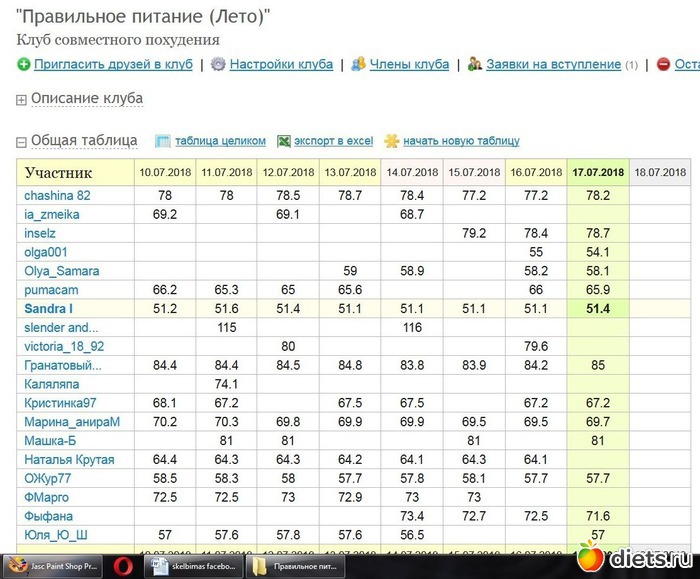Click the membership requests person icon

(475, 64)
